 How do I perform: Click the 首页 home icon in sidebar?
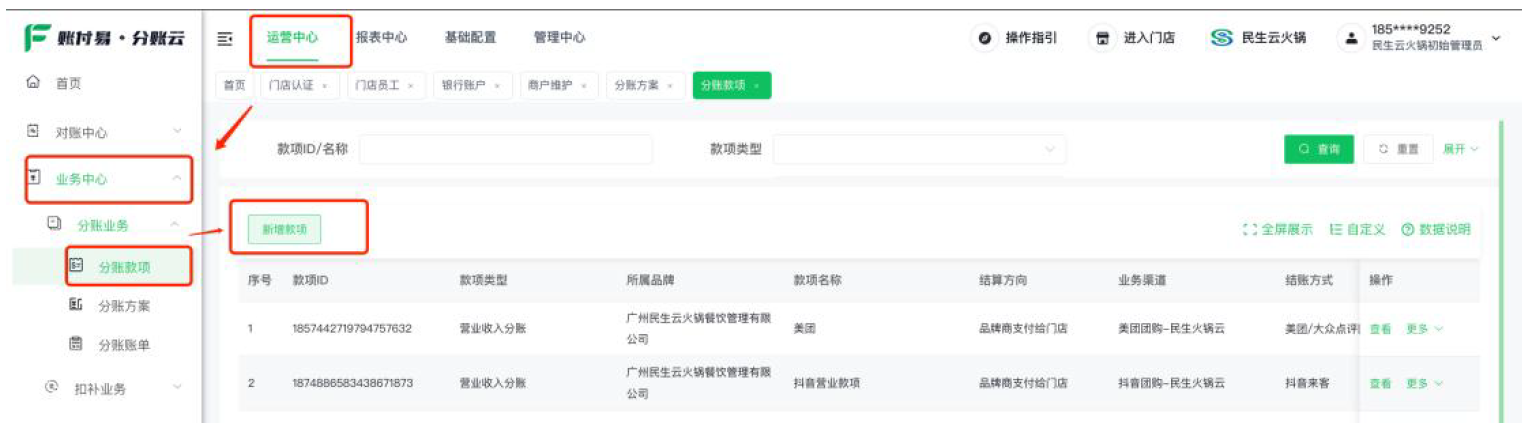tap(33, 83)
